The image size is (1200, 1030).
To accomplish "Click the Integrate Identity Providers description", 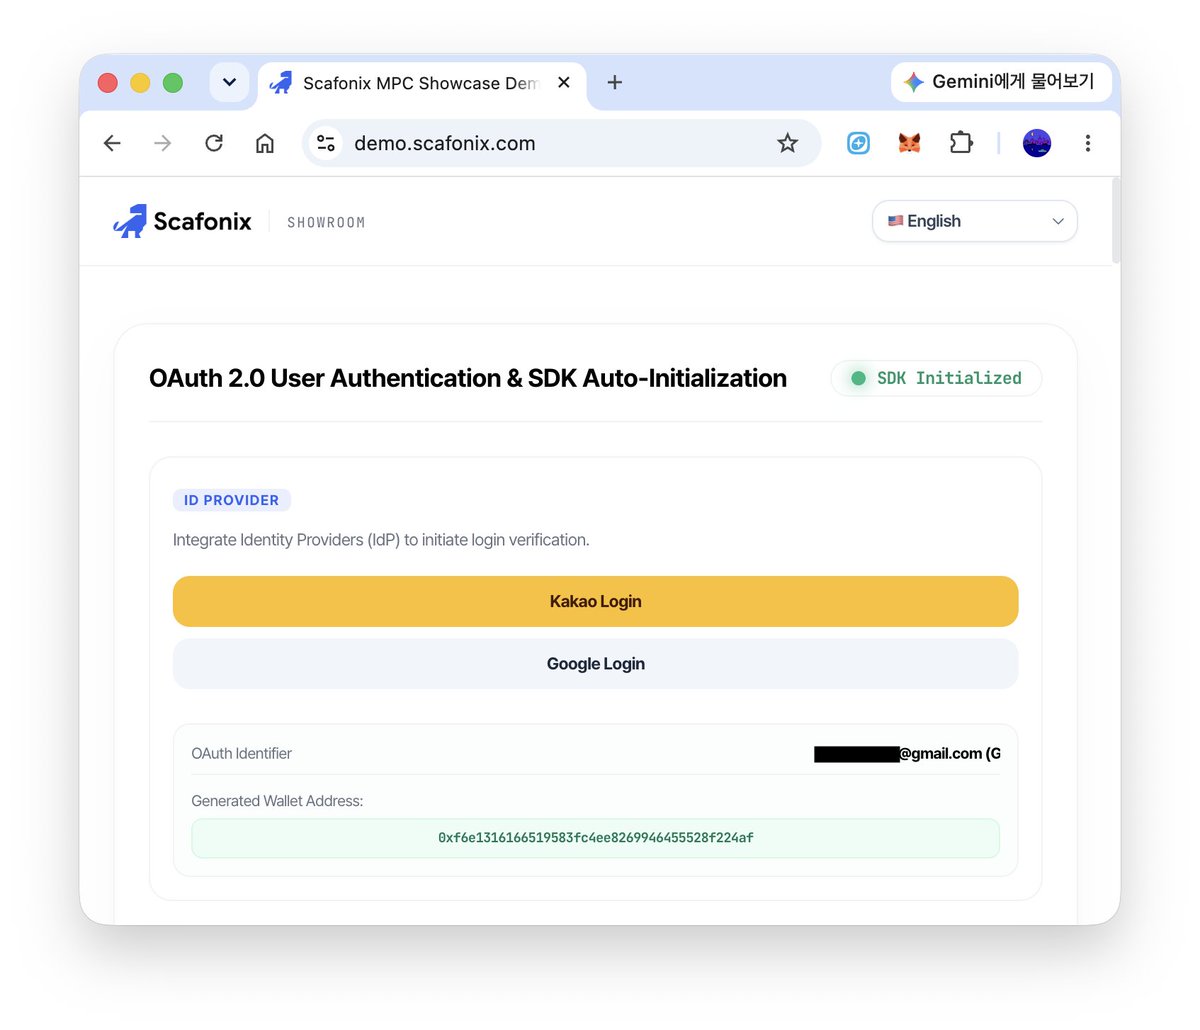I will (381, 540).
